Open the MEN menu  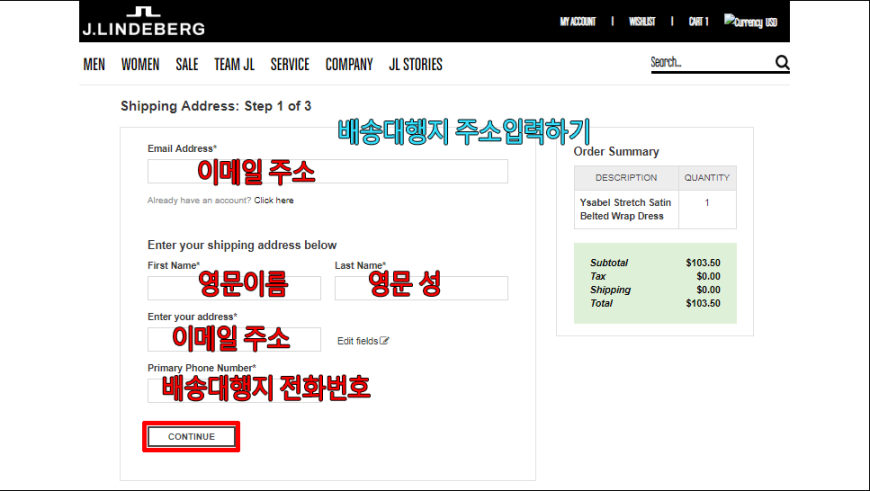(x=94, y=64)
